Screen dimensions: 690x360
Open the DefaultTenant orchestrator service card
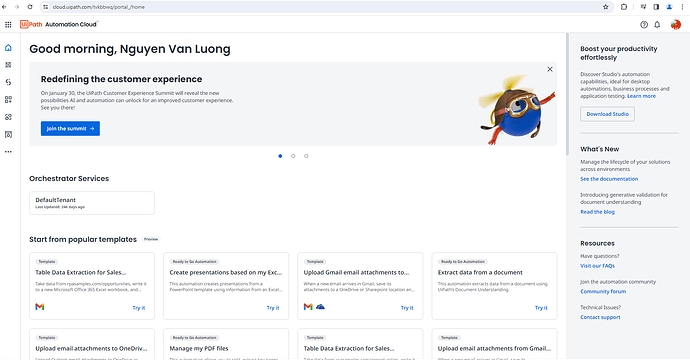point(92,203)
